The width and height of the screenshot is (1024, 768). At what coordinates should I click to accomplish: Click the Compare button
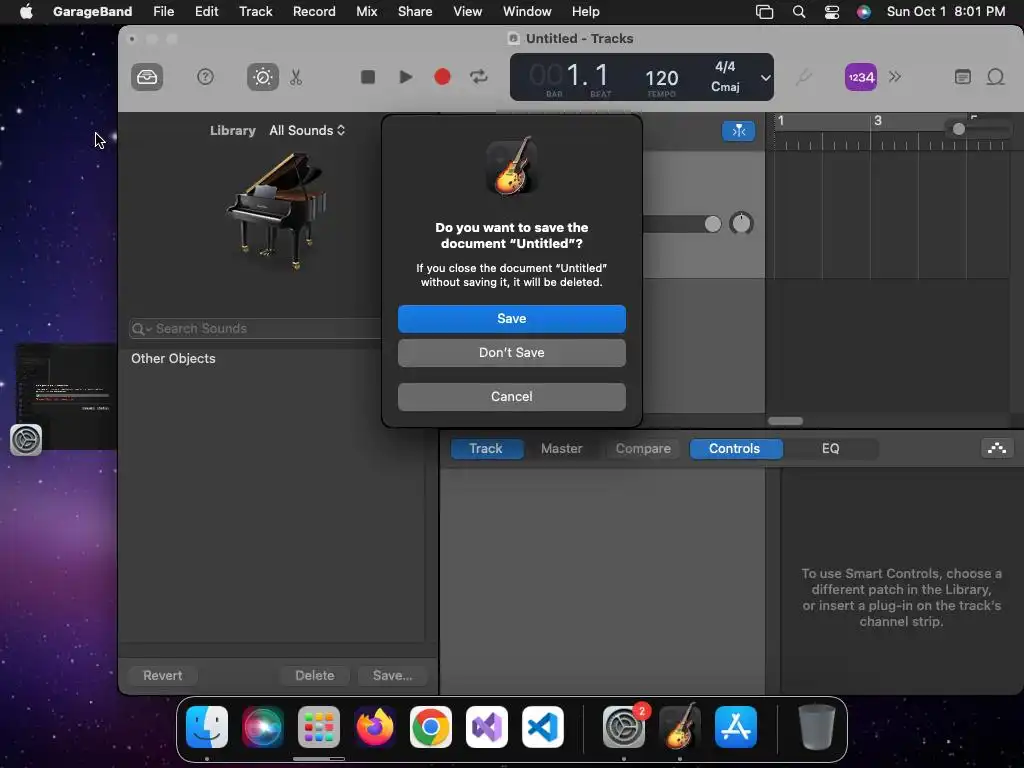click(x=643, y=449)
